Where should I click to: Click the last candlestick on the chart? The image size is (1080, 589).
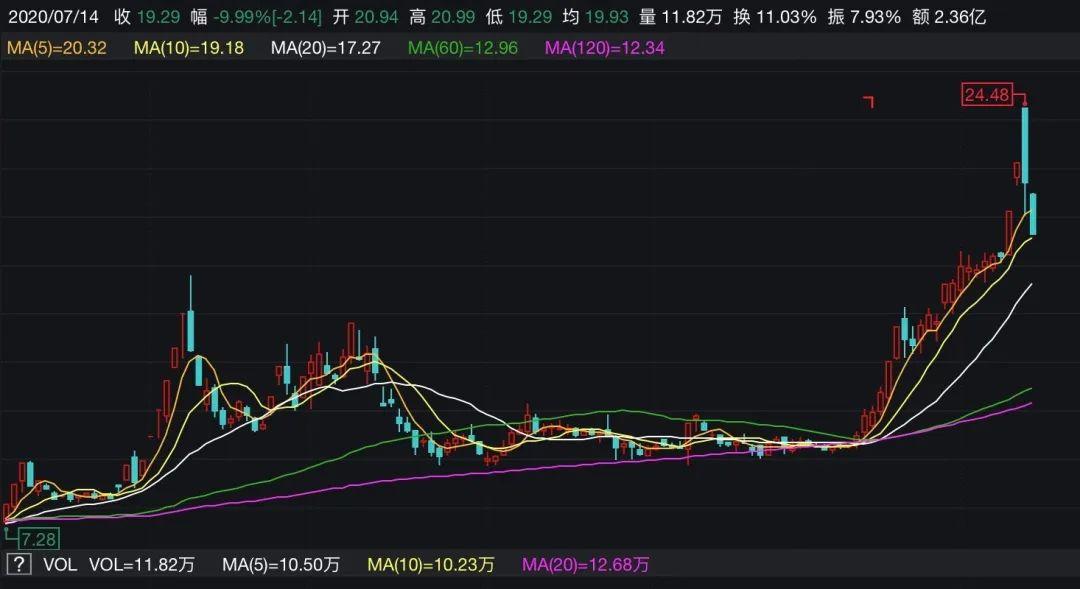coord(1033,214)
